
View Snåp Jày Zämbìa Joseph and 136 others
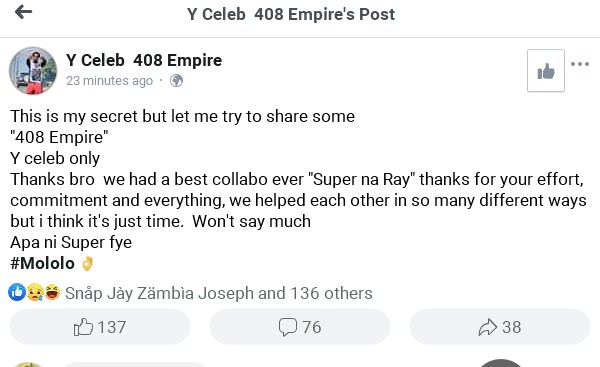pyautogui.click(x=218, y=294)
